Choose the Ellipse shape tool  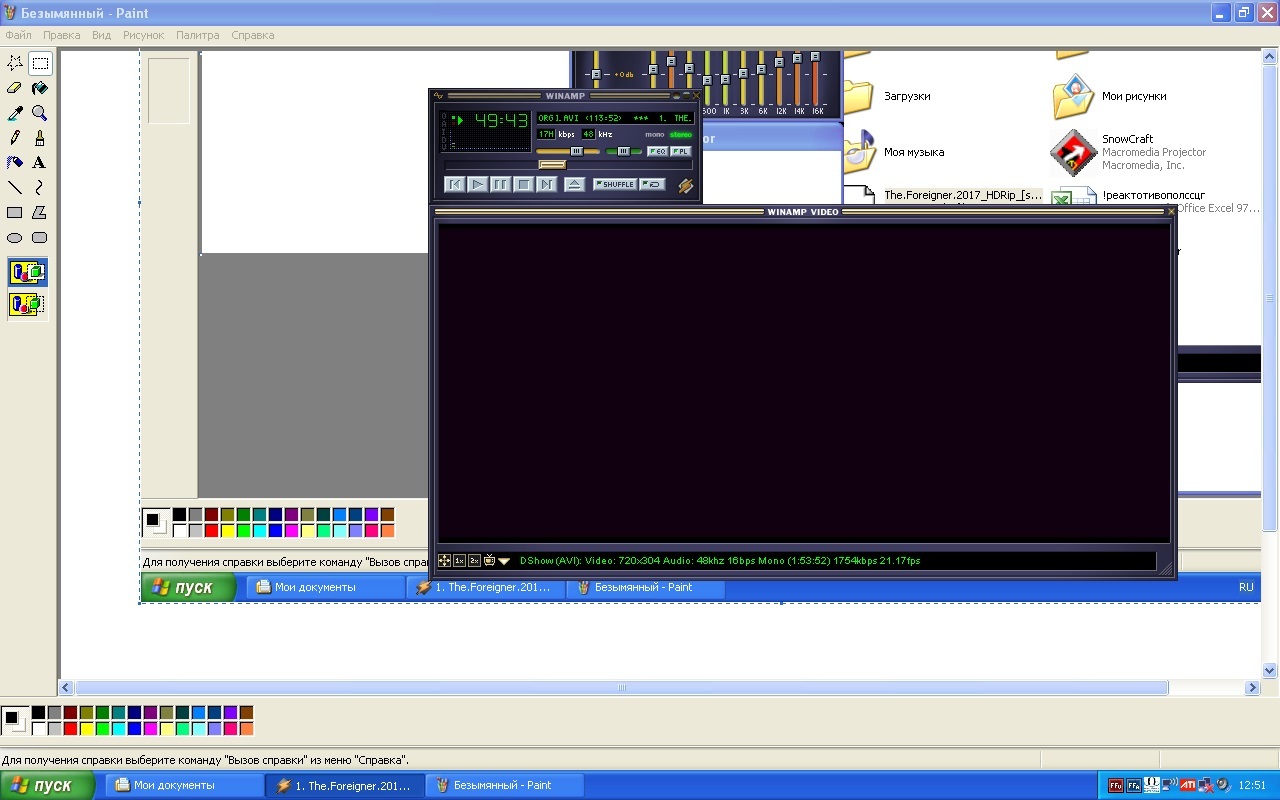click(15, 238)
